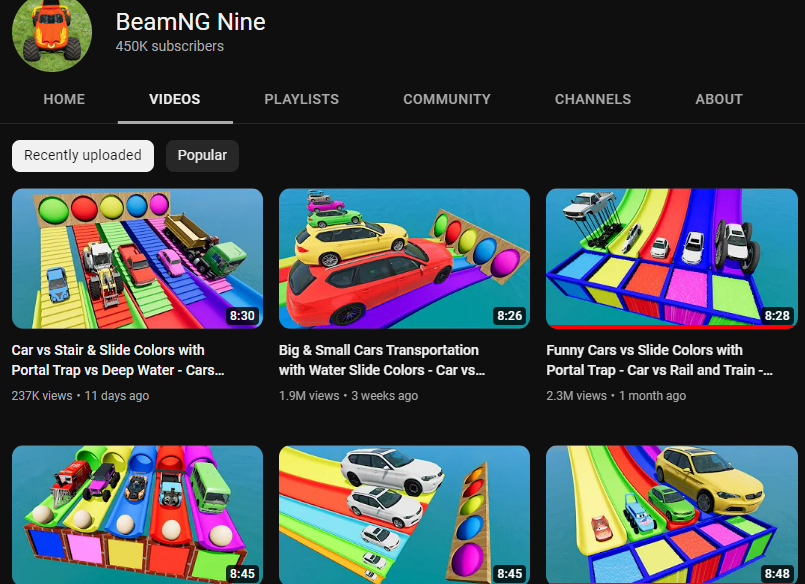Click the 8:26 duration badge
The height and width of the screenshot is (584, 805).
pos(509,316)
